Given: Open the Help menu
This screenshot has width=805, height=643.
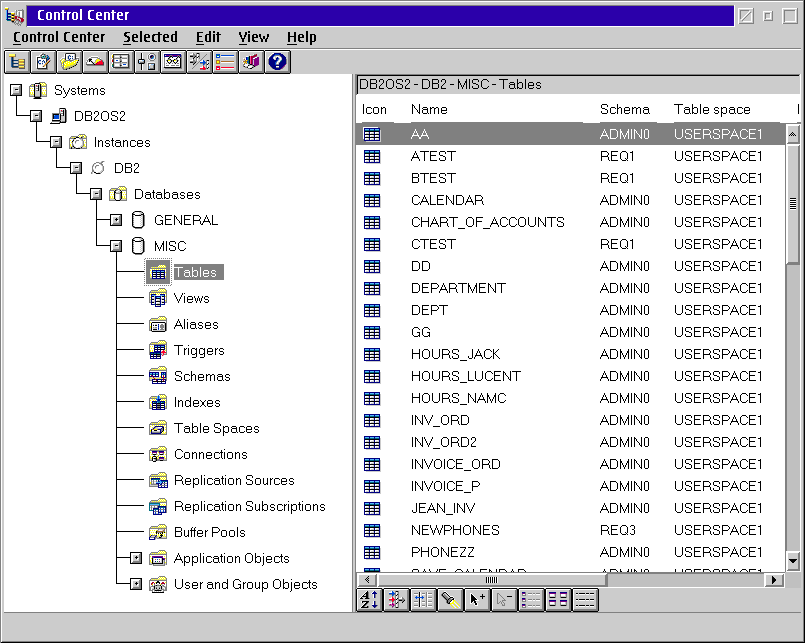Looking at the screenshot, I should click(x=301, y=37).
